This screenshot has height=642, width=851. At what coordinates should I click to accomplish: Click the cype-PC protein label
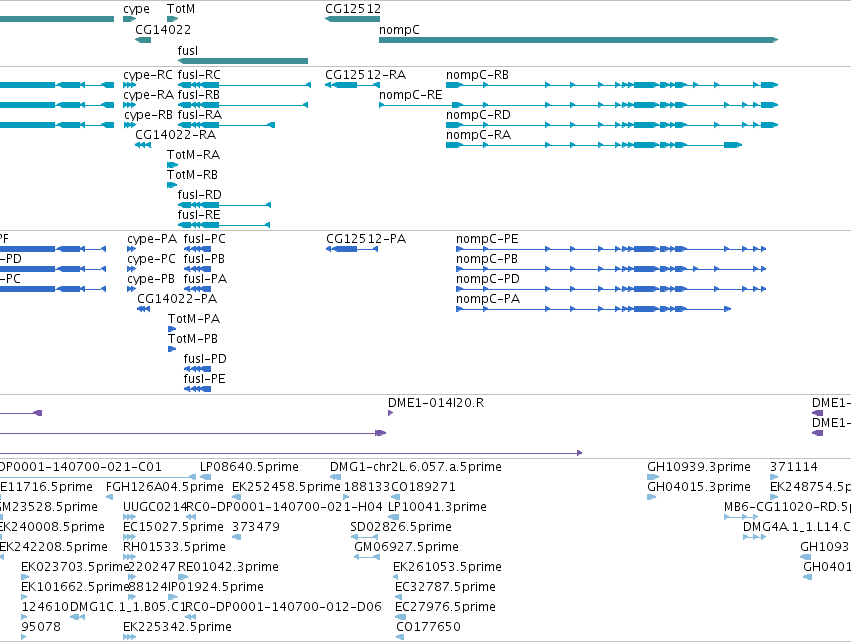pyautogui.click(x=151, y=259)
